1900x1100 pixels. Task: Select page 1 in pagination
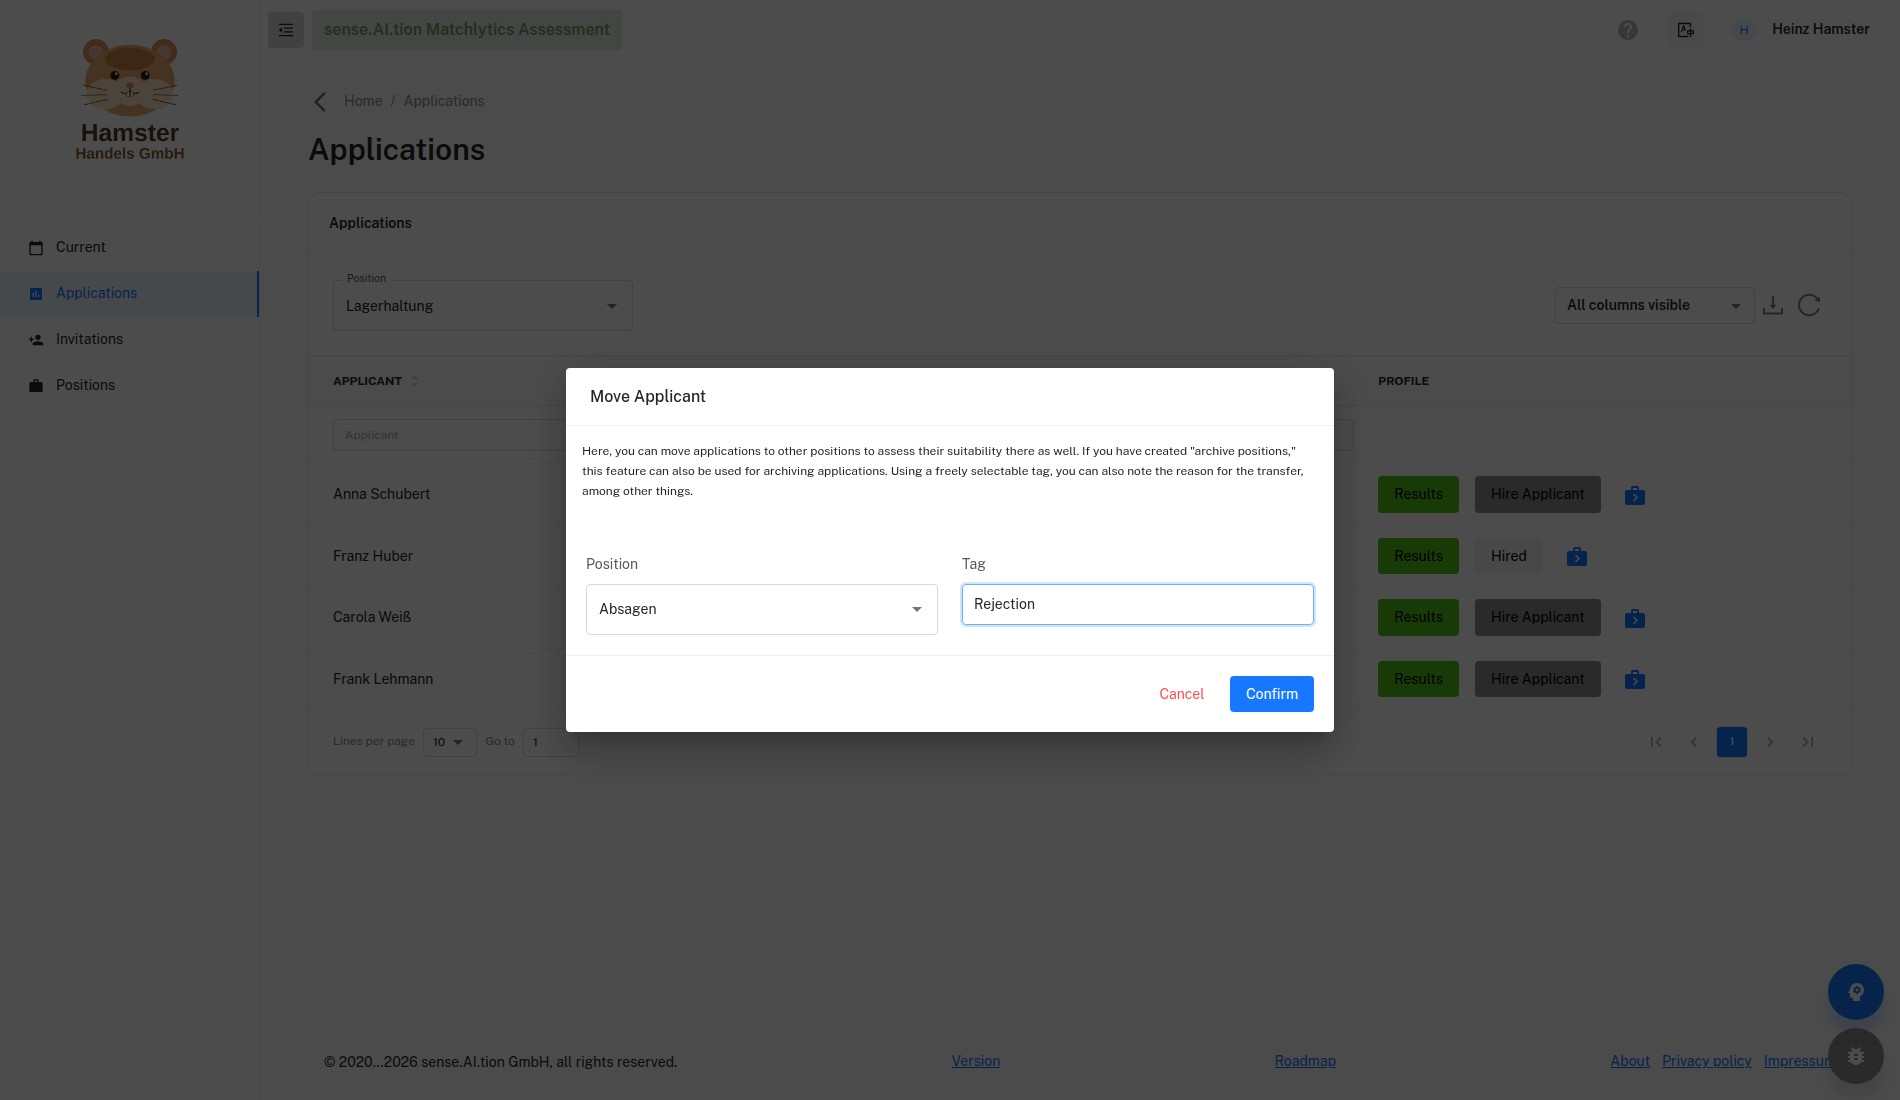coord(1732,742)
